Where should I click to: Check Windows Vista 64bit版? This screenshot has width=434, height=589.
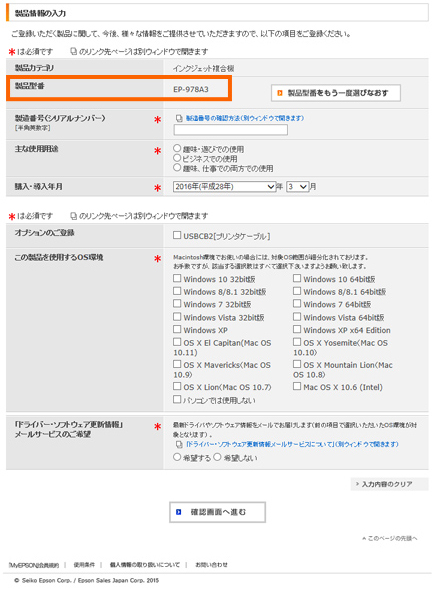pos(297,317)
